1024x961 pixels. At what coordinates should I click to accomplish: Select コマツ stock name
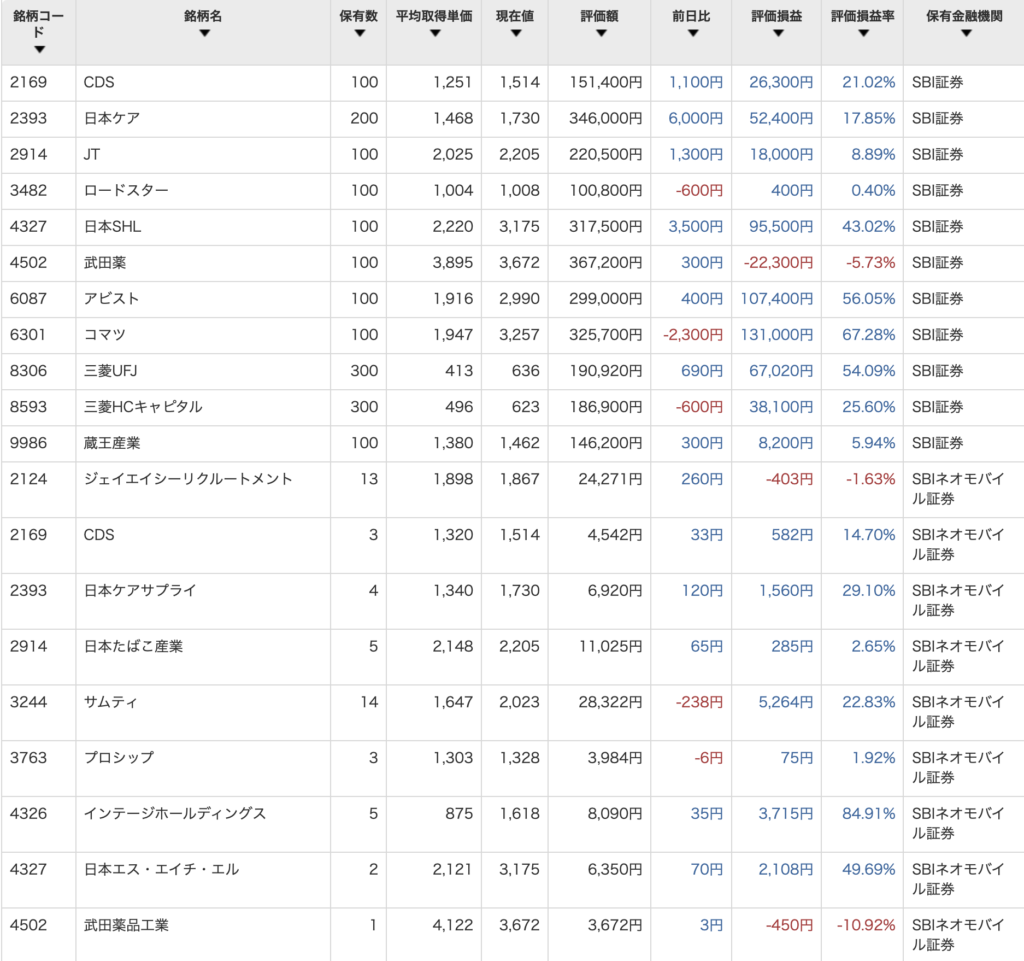coord(104,334)
